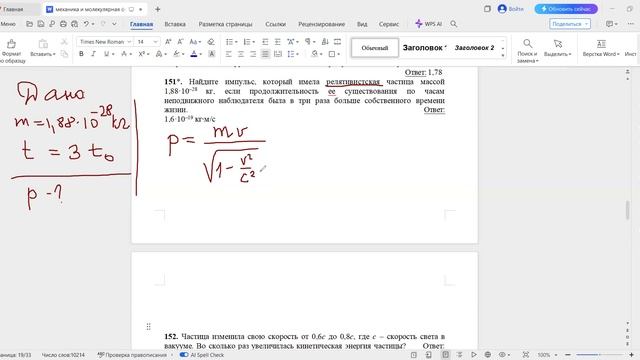This screenshot has height=360, width=640.
Task: Clear formatting with the eraser icon
Action: pos(211,42)
